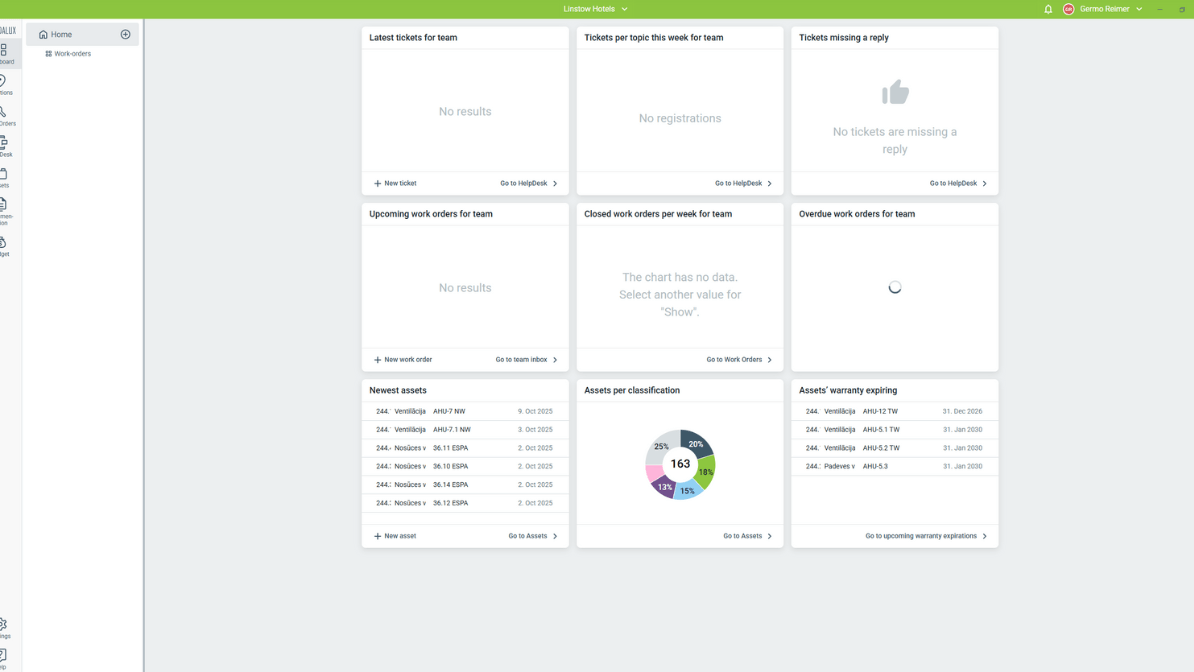Create a New asset
The height and width of the screenshot is (672, 1194).
point(395,536)
